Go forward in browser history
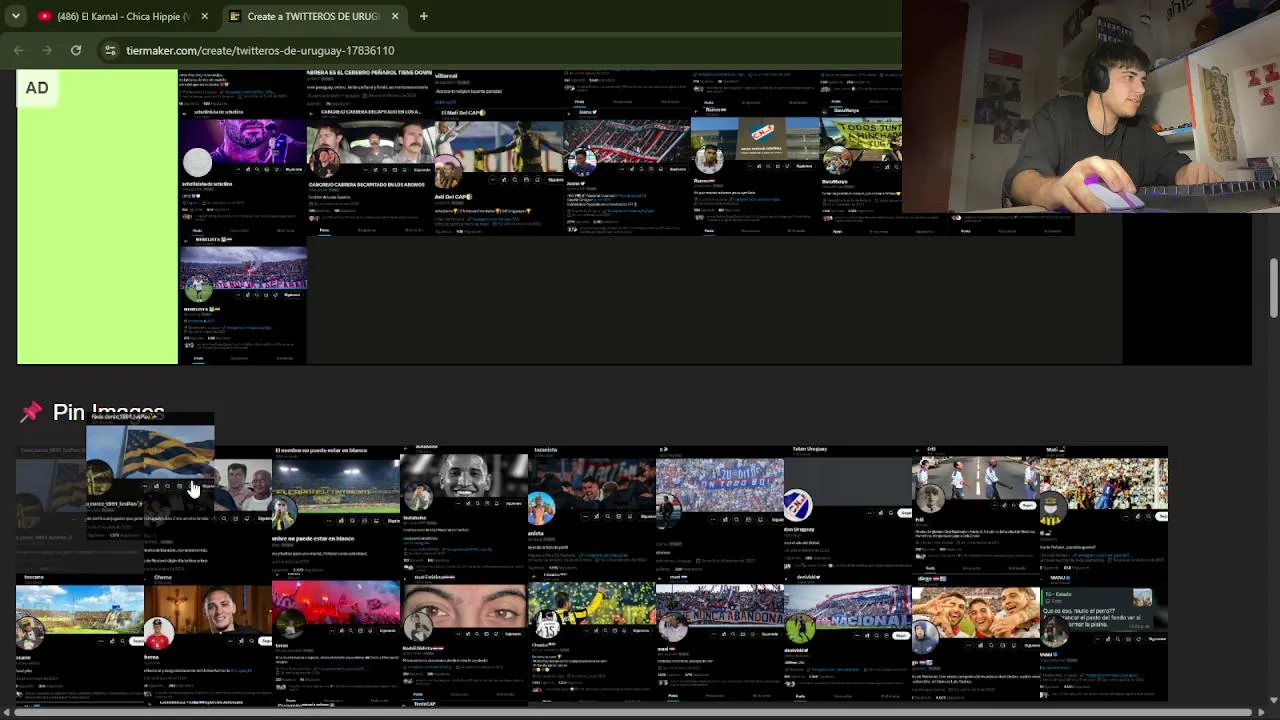The height and width of the screenshot is (720, 1280). point(47,50)
